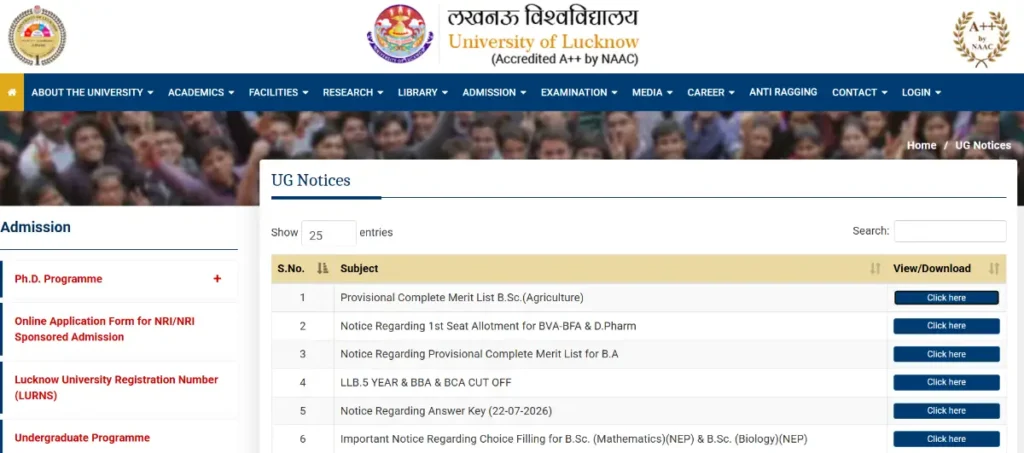Open Online Application Form for NRI link

pyautogui.click(x=104, y=329)
